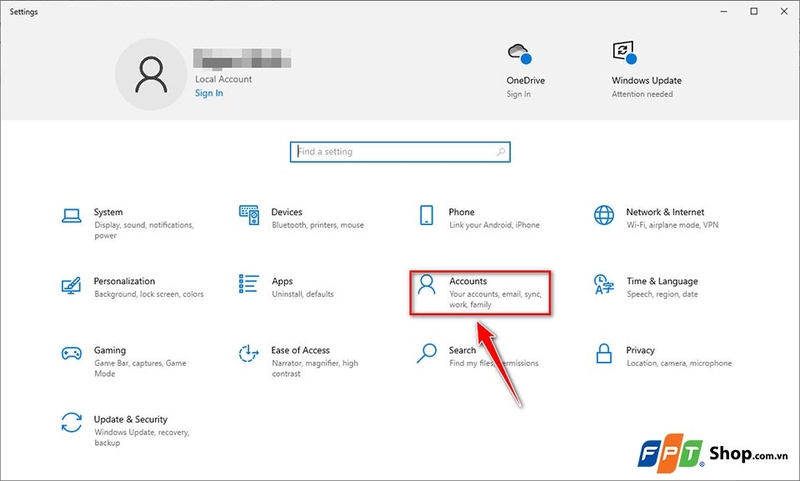Select the Time & Language icon

point(604,286)
